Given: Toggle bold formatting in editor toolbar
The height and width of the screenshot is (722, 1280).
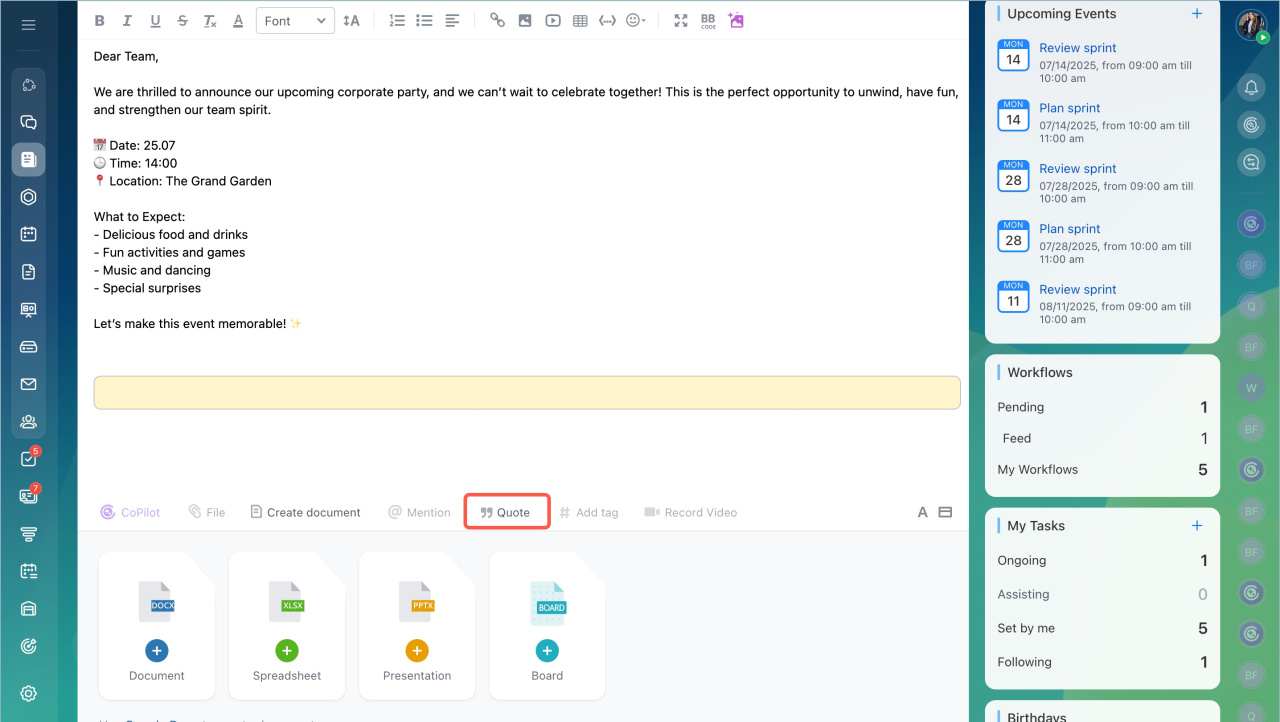Looking at the screenshot, I should tap(99, 21).
